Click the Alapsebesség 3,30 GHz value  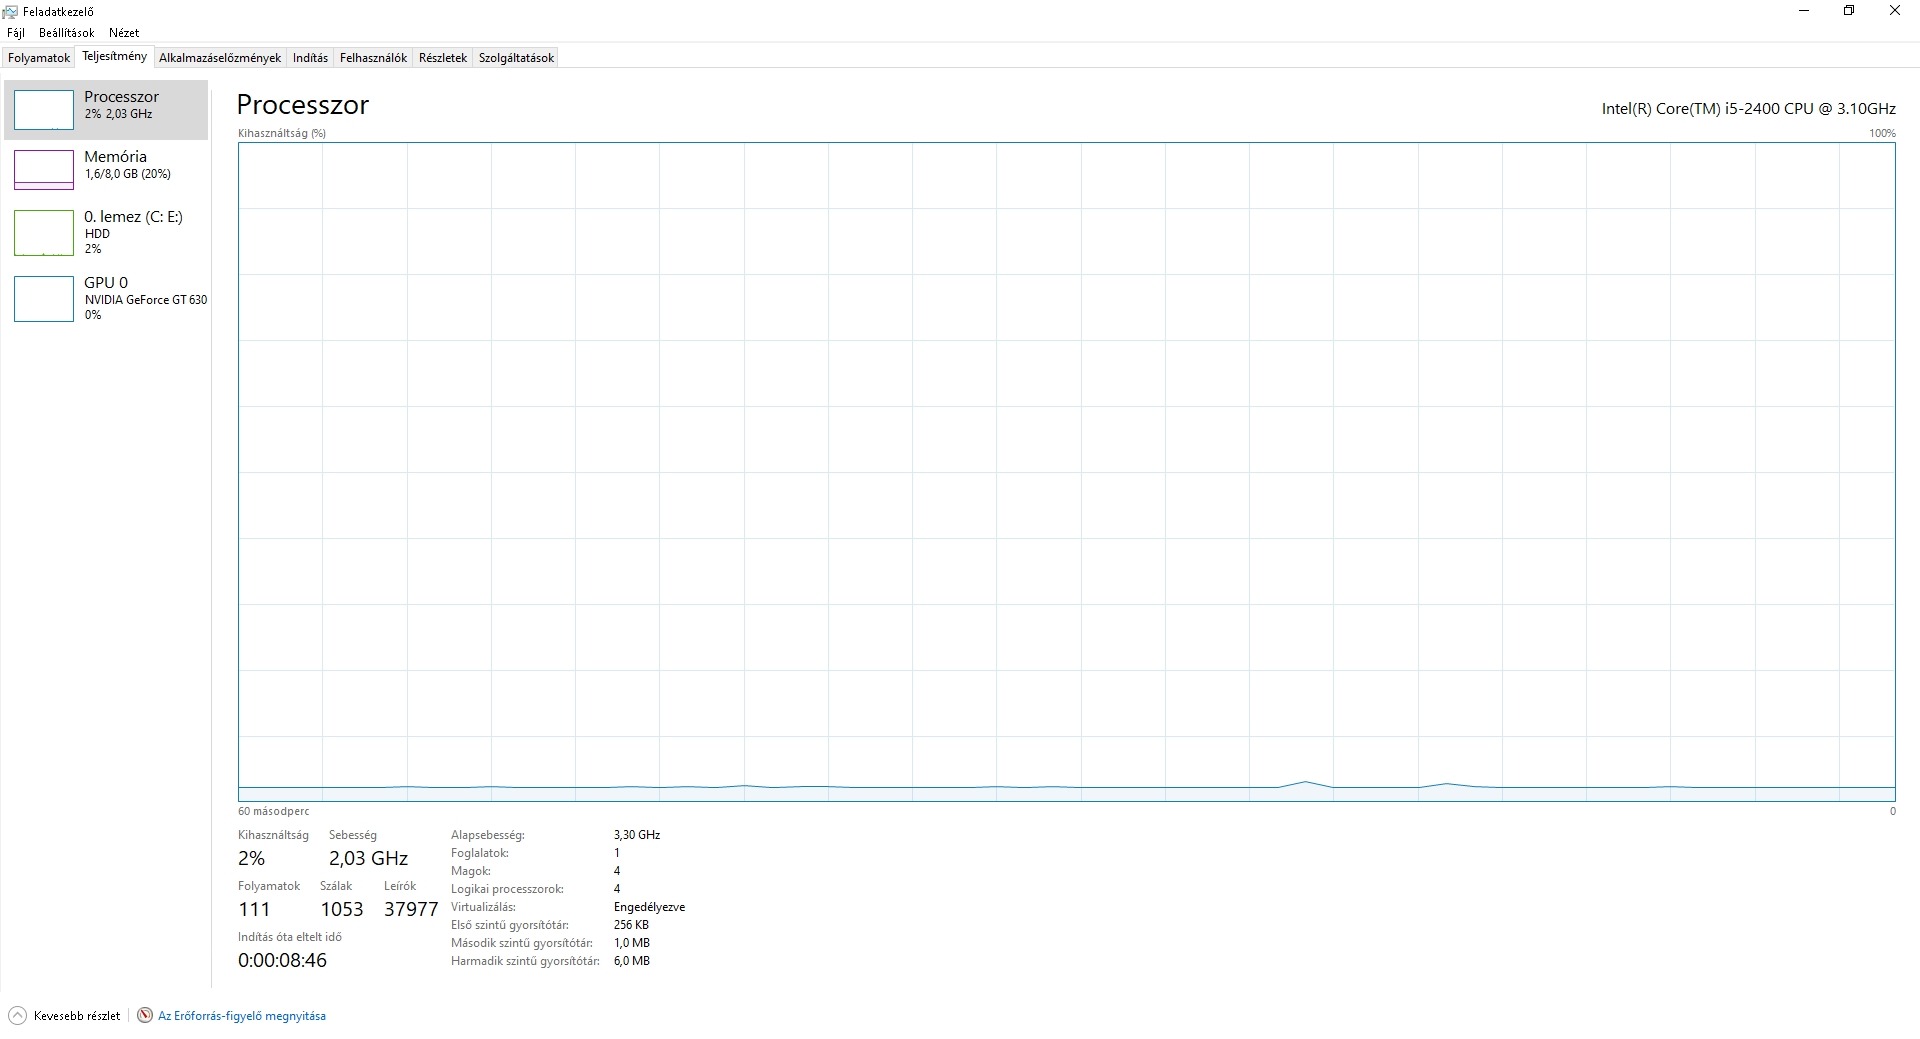(637, 835)
